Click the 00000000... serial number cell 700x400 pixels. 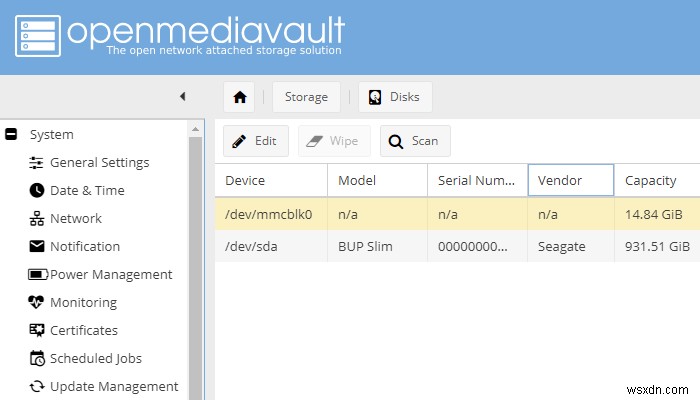pos(477,246)
